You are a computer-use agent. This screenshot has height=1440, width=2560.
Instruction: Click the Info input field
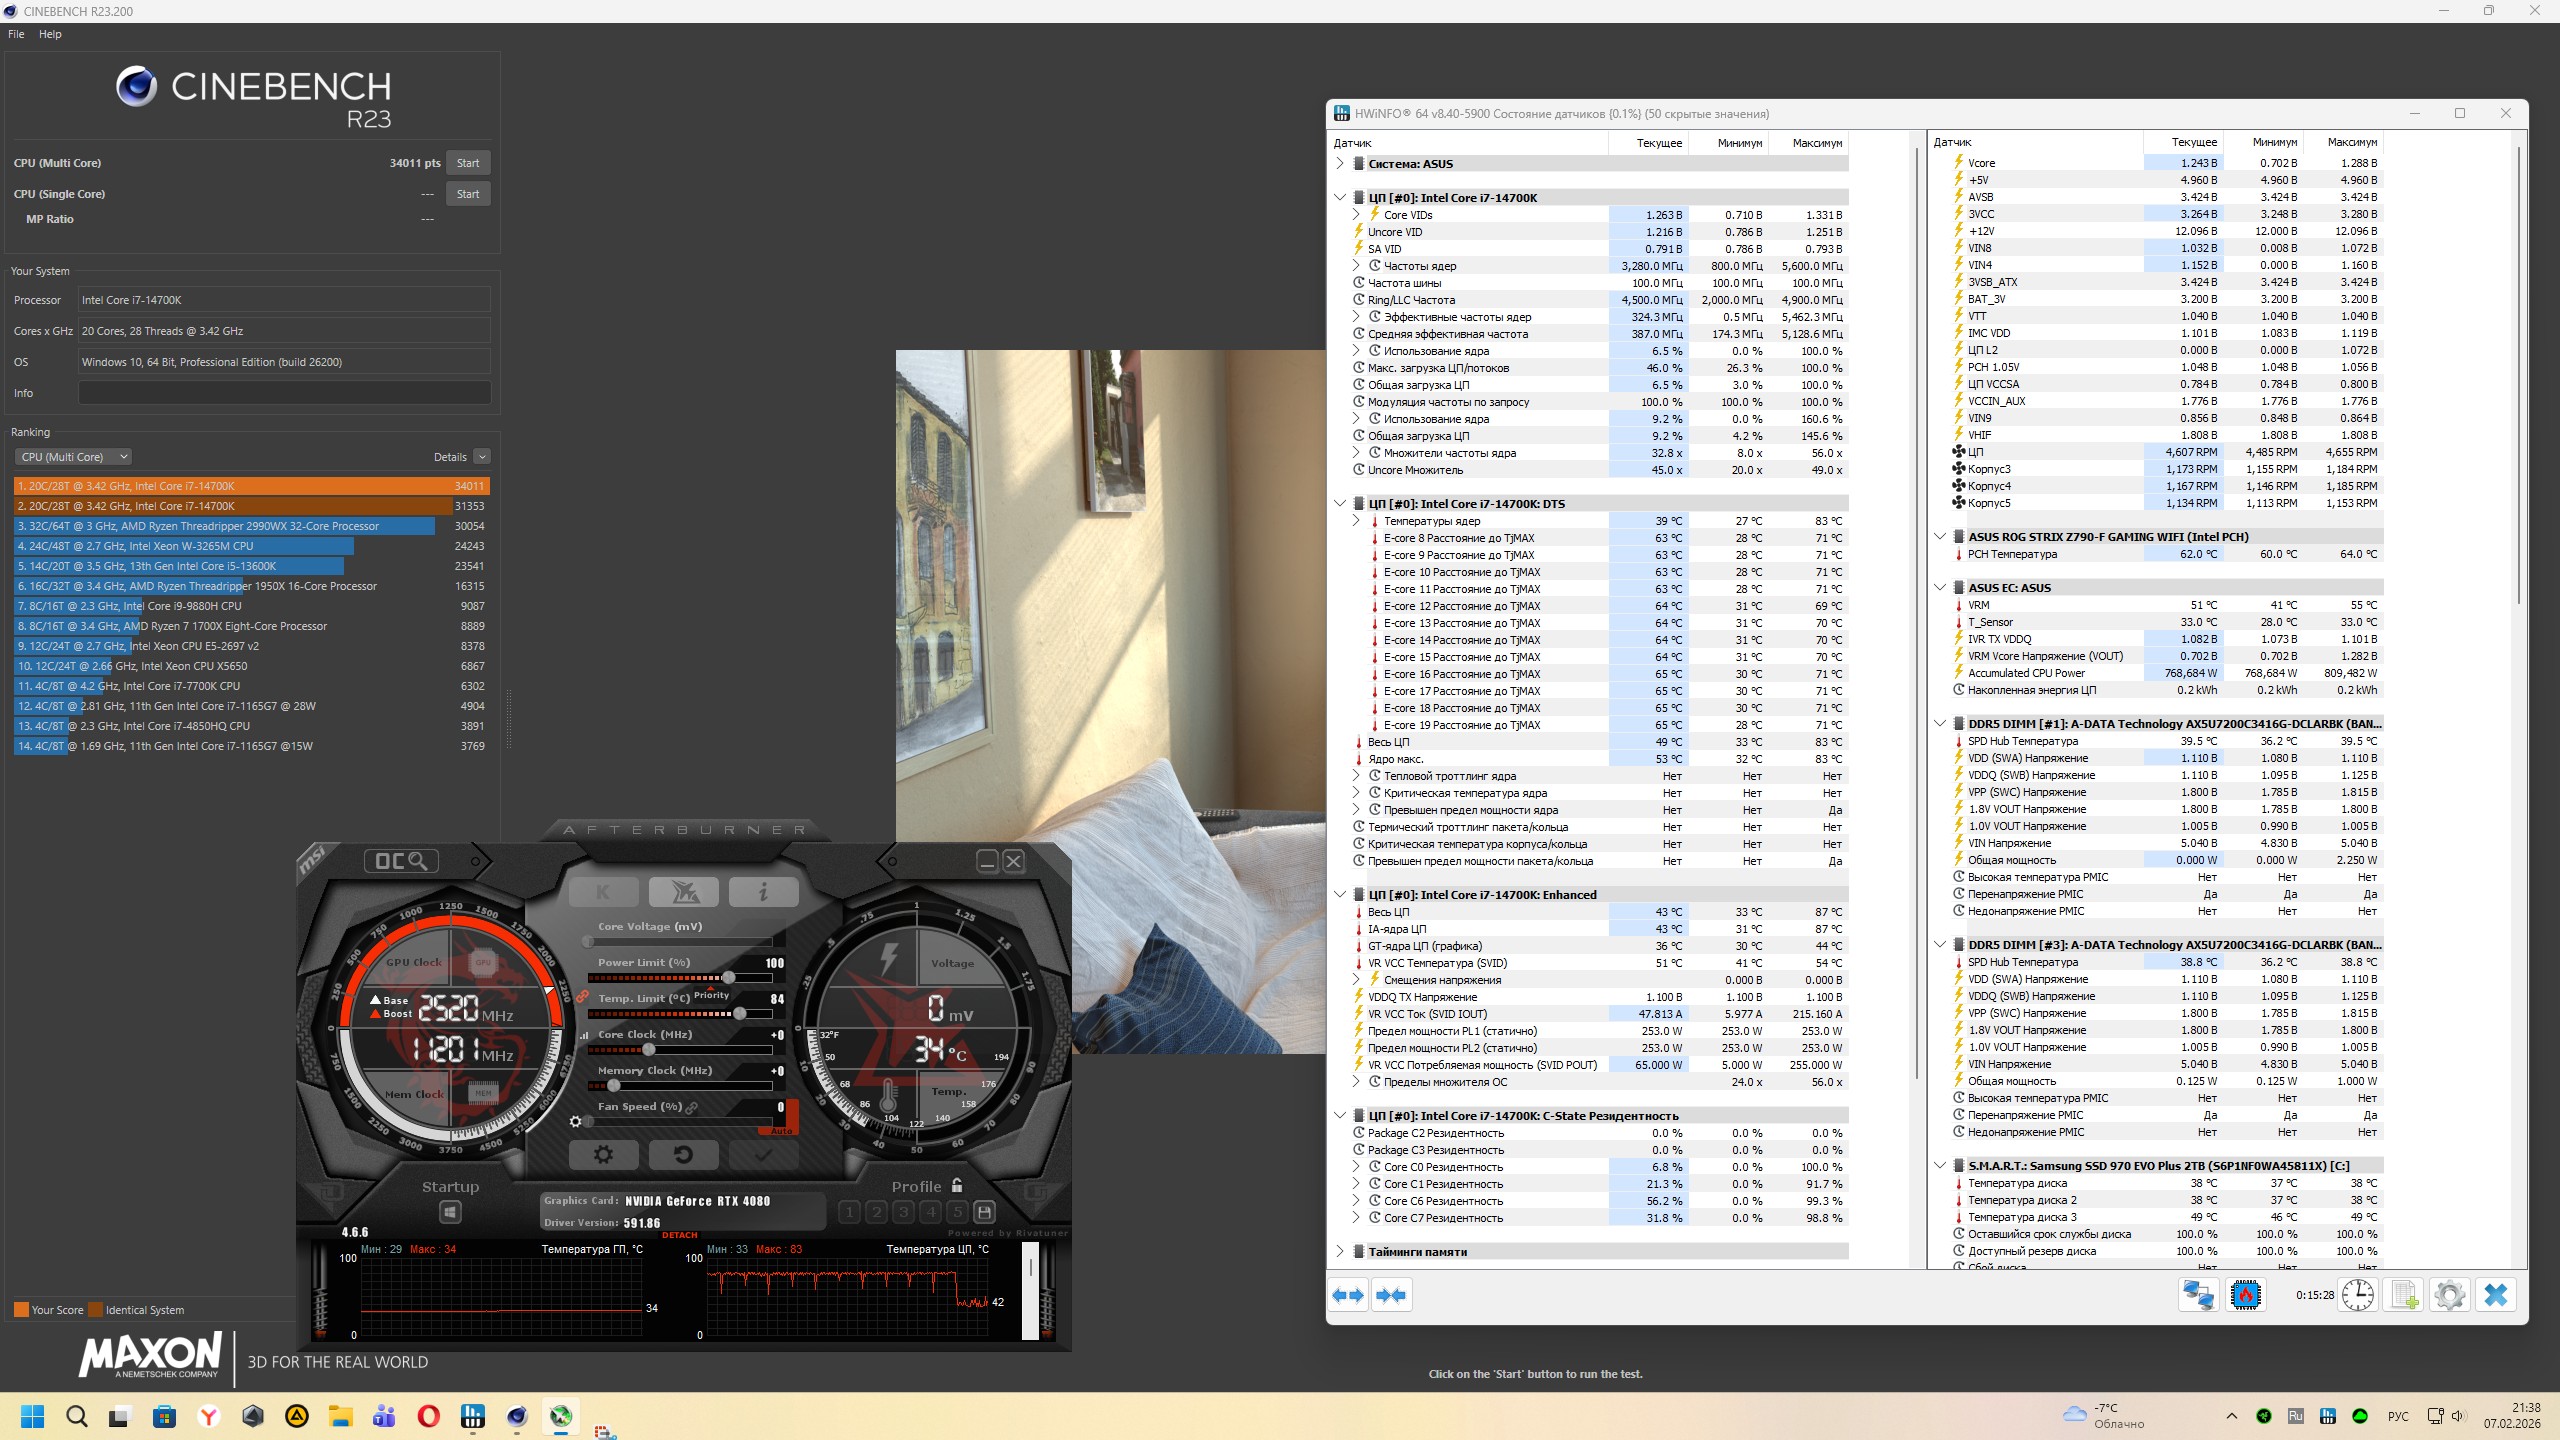click(284, 393)
